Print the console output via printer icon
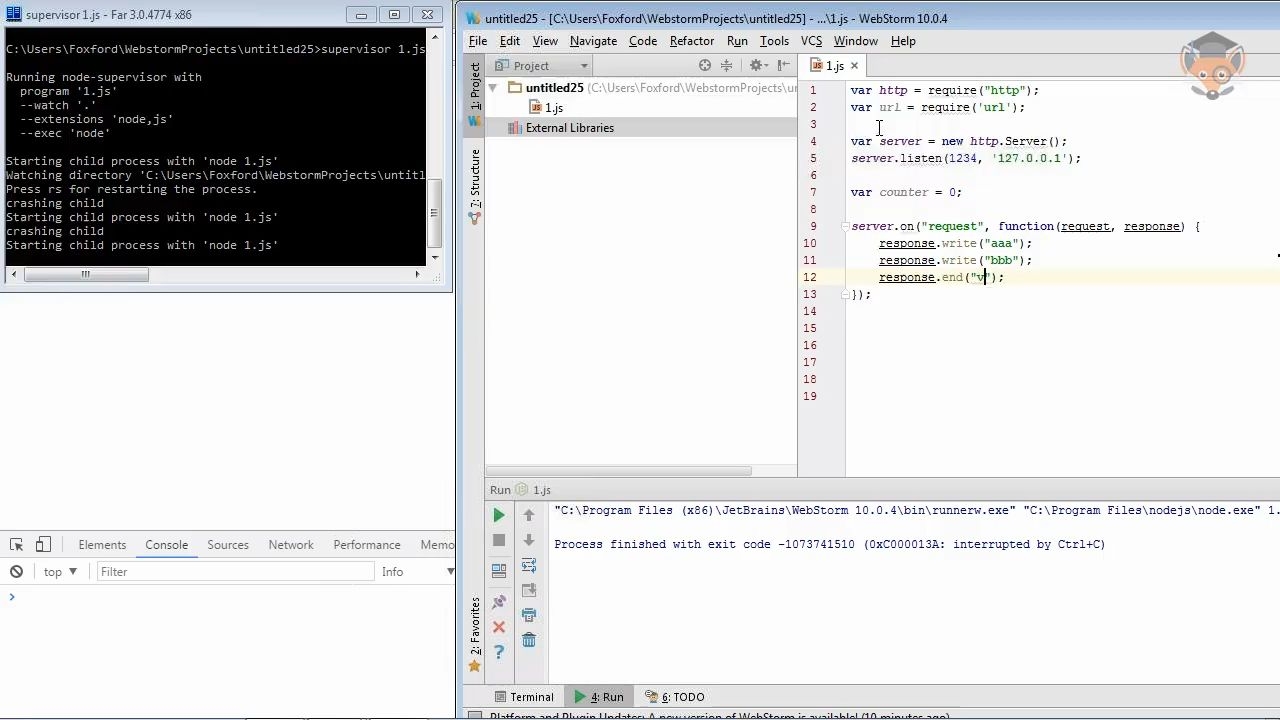 pos(529,615)
